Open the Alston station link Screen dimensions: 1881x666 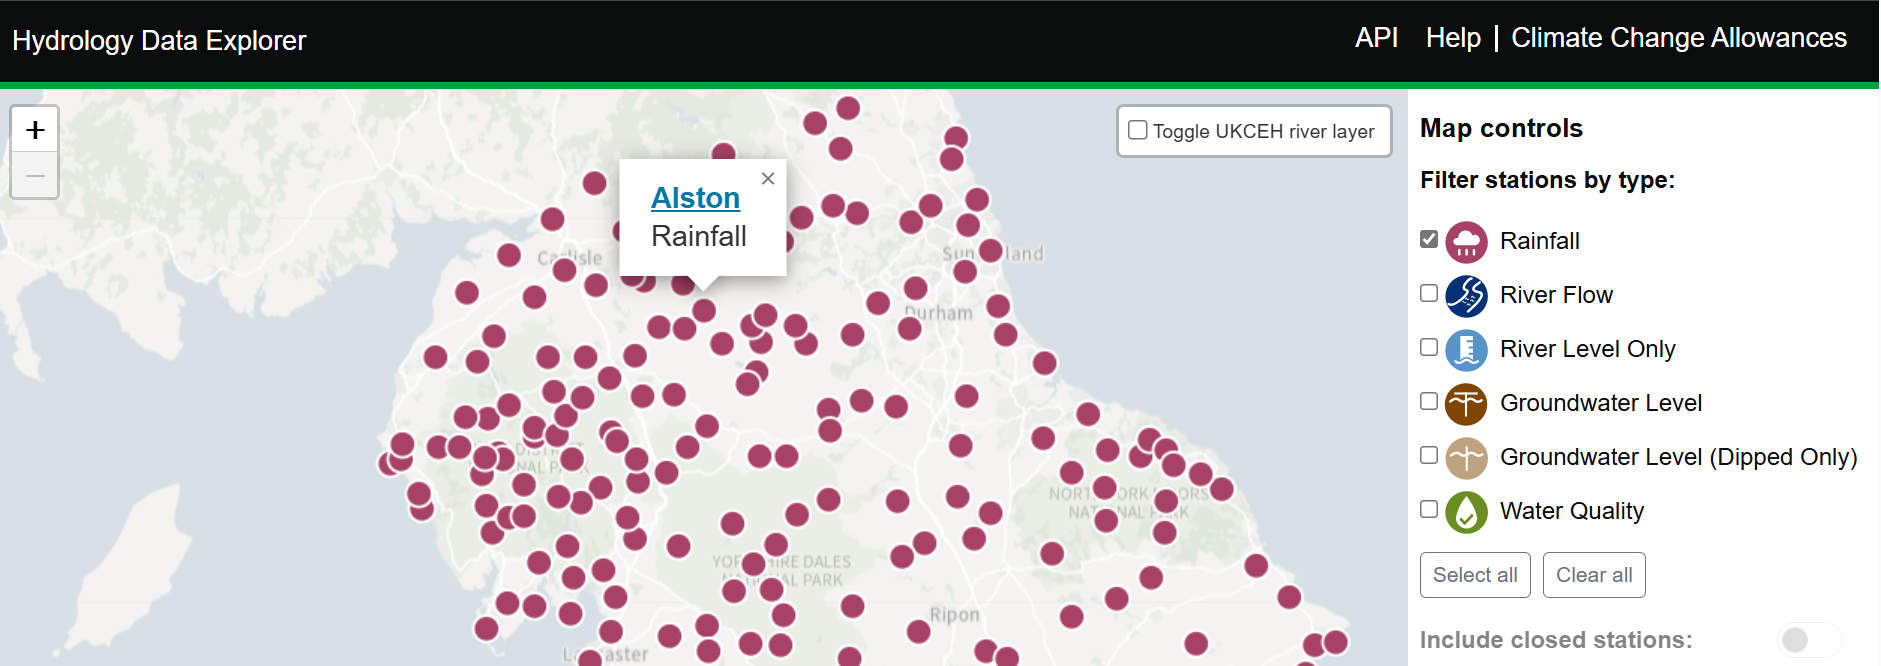tap(695, 198)
